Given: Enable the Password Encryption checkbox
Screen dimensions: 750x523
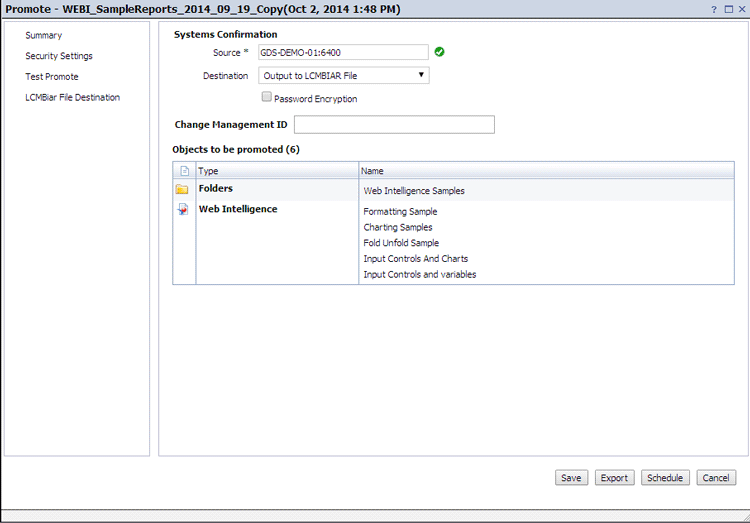Looking at the screenshot, I should [x=266, y=97].
